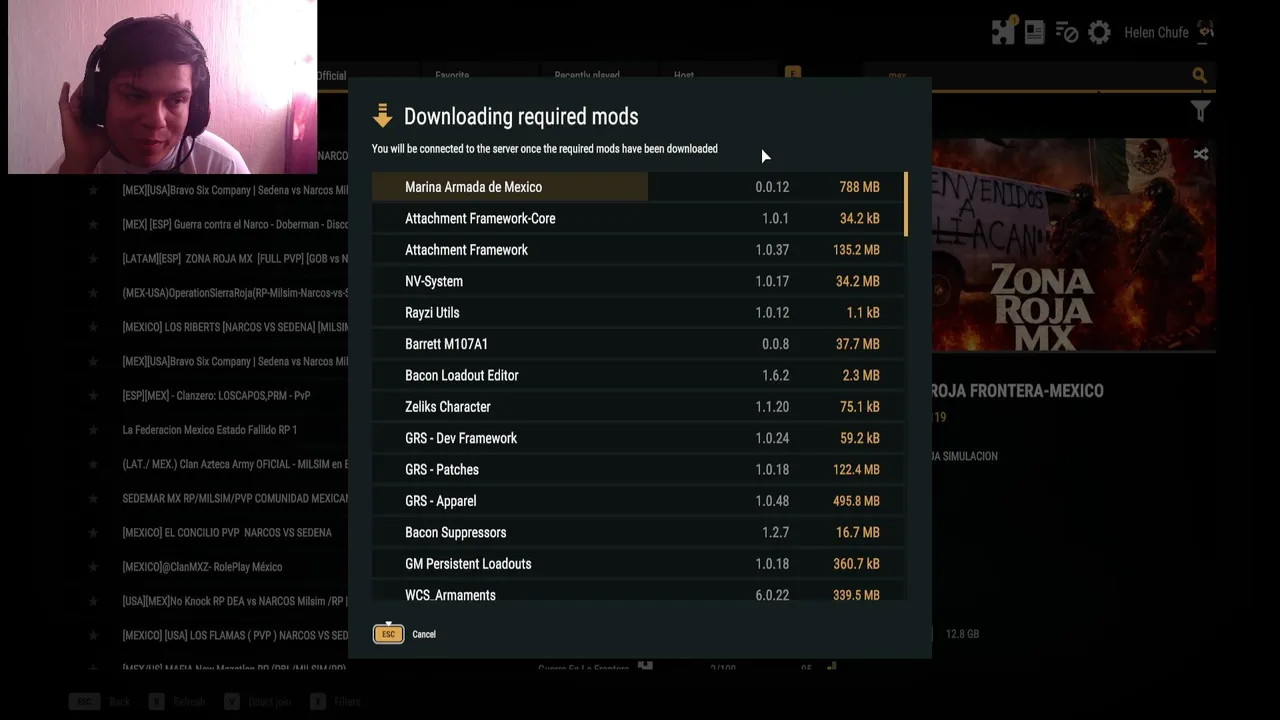The width and height of the screenshot is (1280, 720).
Task: Click the download arrow icon in the dialog title
Action: click(382, 116)
